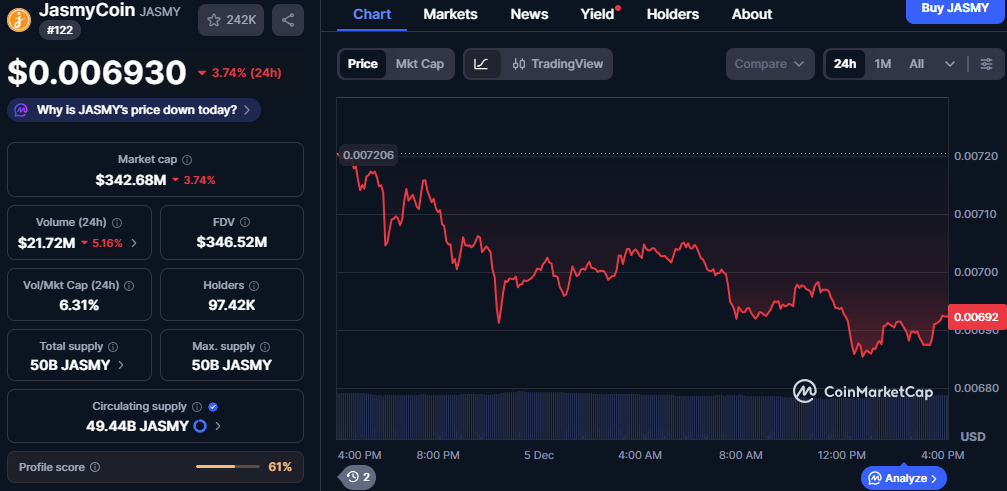Screen dimensions: 1007x491
Task: Click the Analyze button below chart
Action: coord(903,478)
